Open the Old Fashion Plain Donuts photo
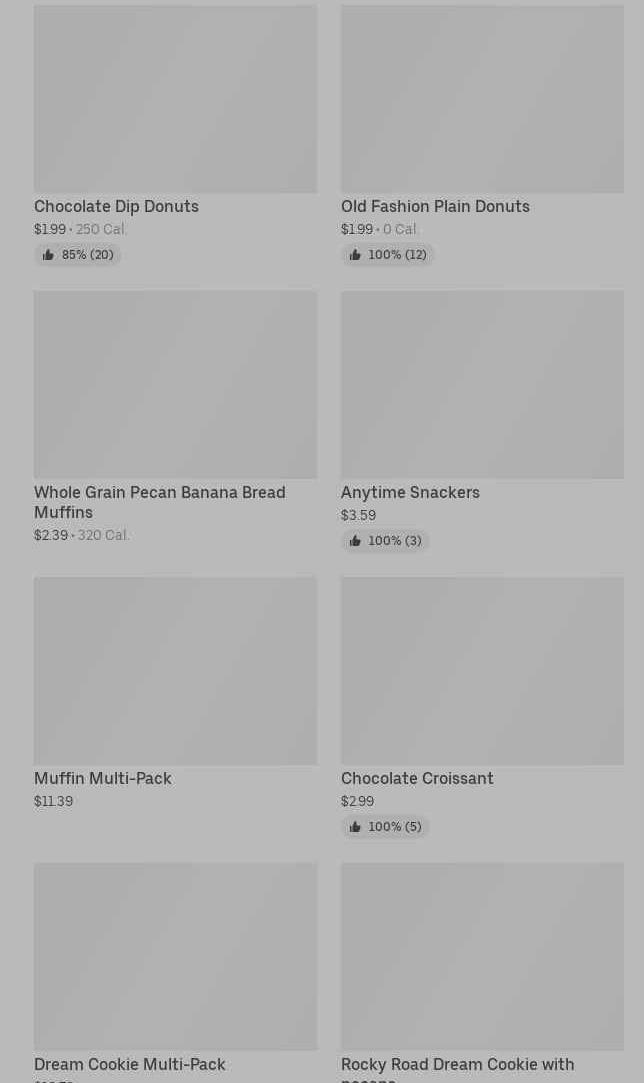Screen dimensions: 644x1083 [482, 99]
